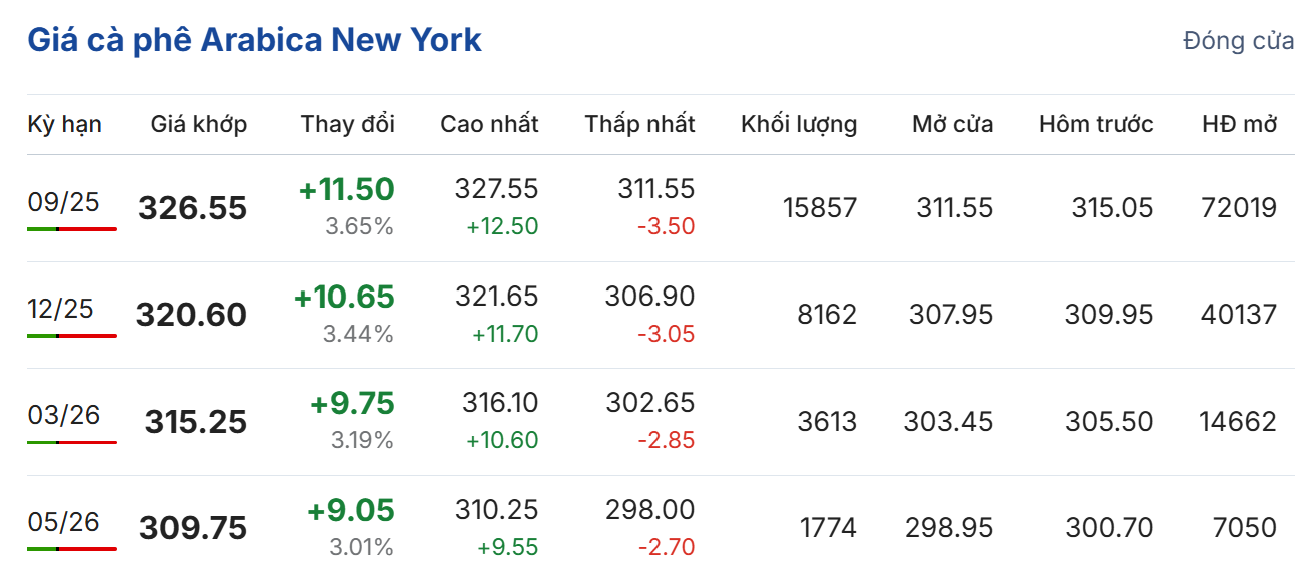The height and width of the screenshot is (580, 1310).
Task: Click the Khối lượng column header
Action: (799, 124)
